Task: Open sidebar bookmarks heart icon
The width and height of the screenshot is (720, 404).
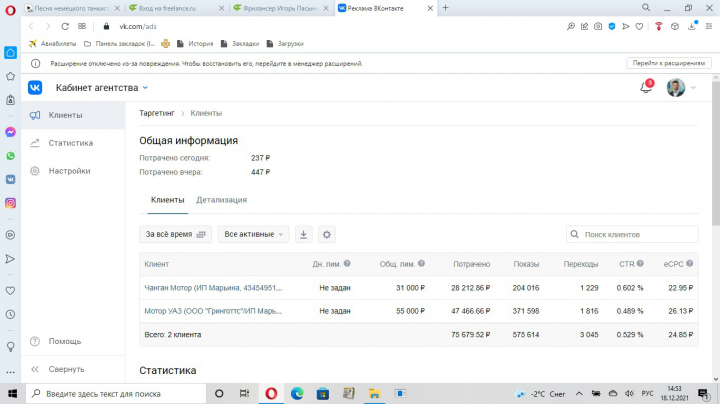Action: tap(10, 291)
